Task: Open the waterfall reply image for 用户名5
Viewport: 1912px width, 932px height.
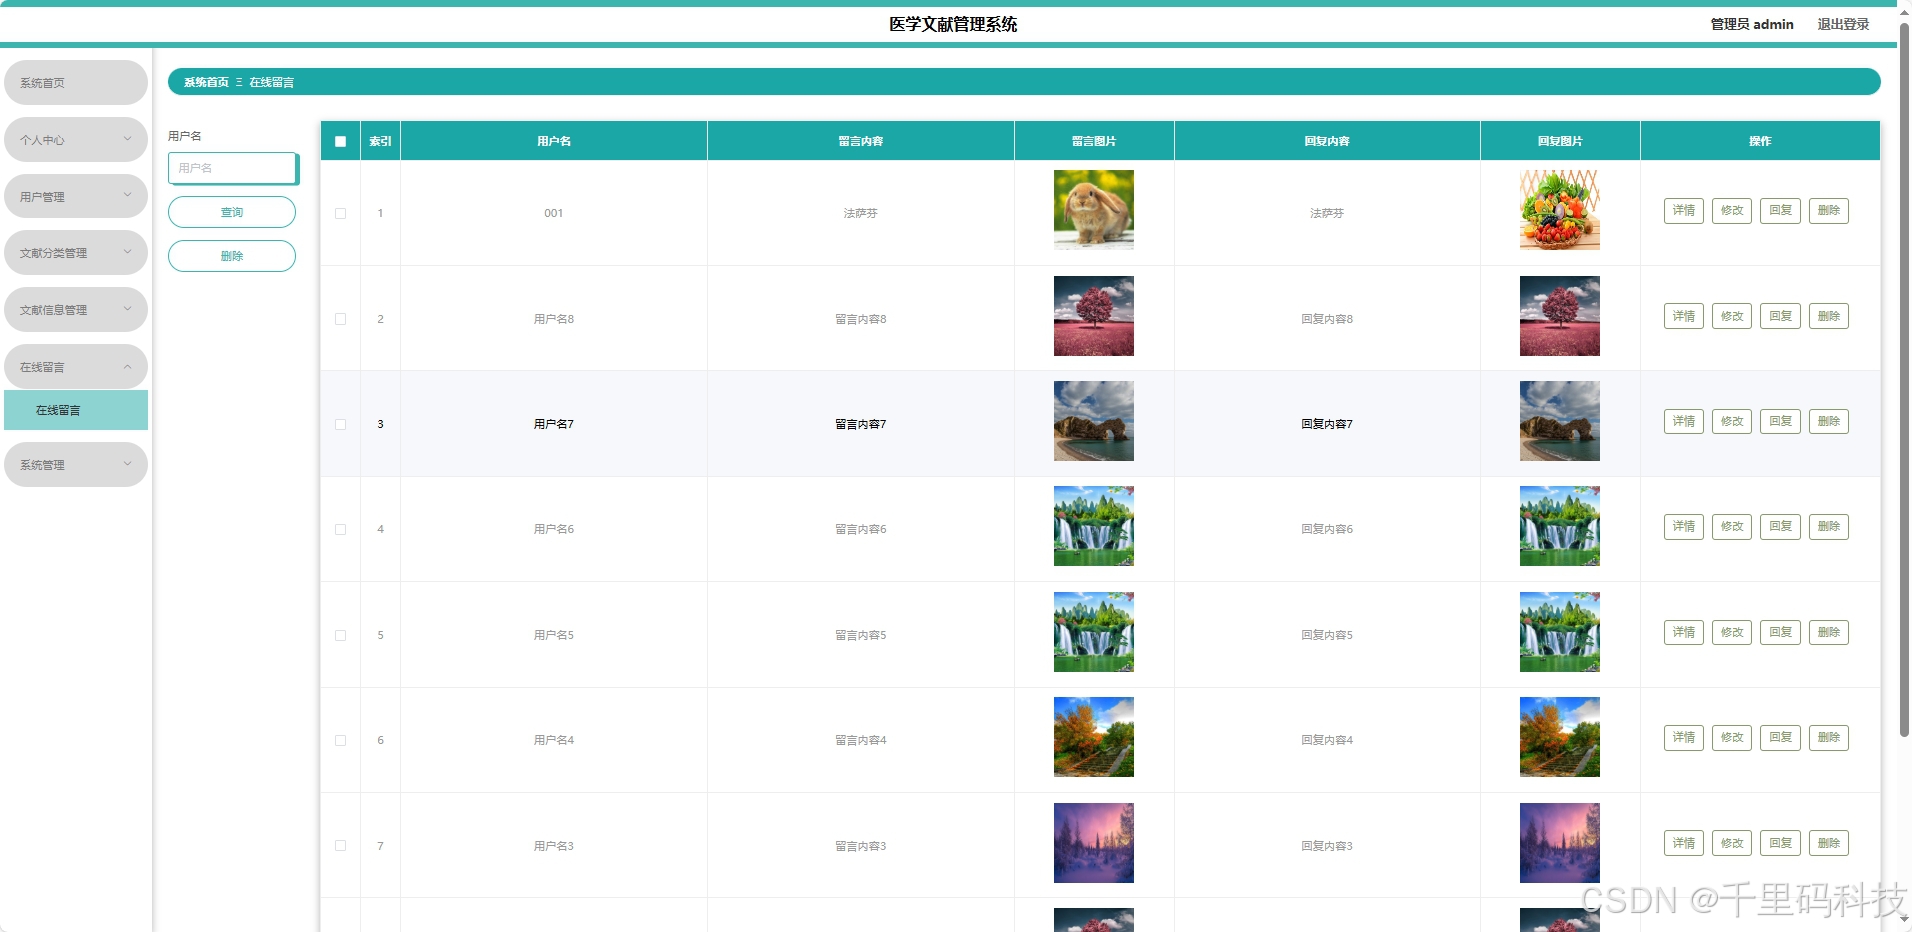Action: click(1560, 632)
